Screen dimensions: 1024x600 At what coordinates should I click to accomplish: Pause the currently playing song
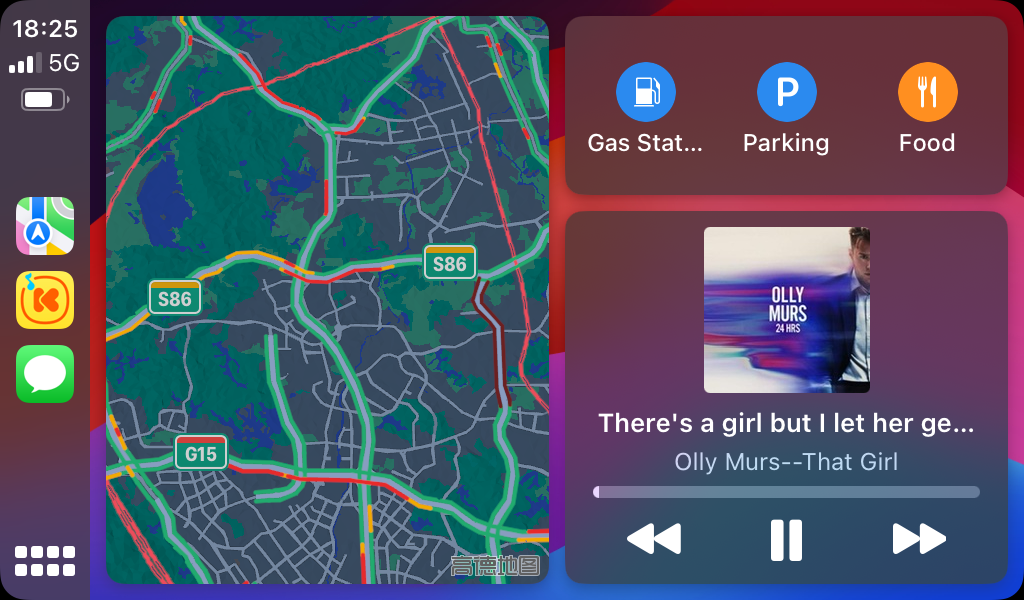(x=786, y=540)
